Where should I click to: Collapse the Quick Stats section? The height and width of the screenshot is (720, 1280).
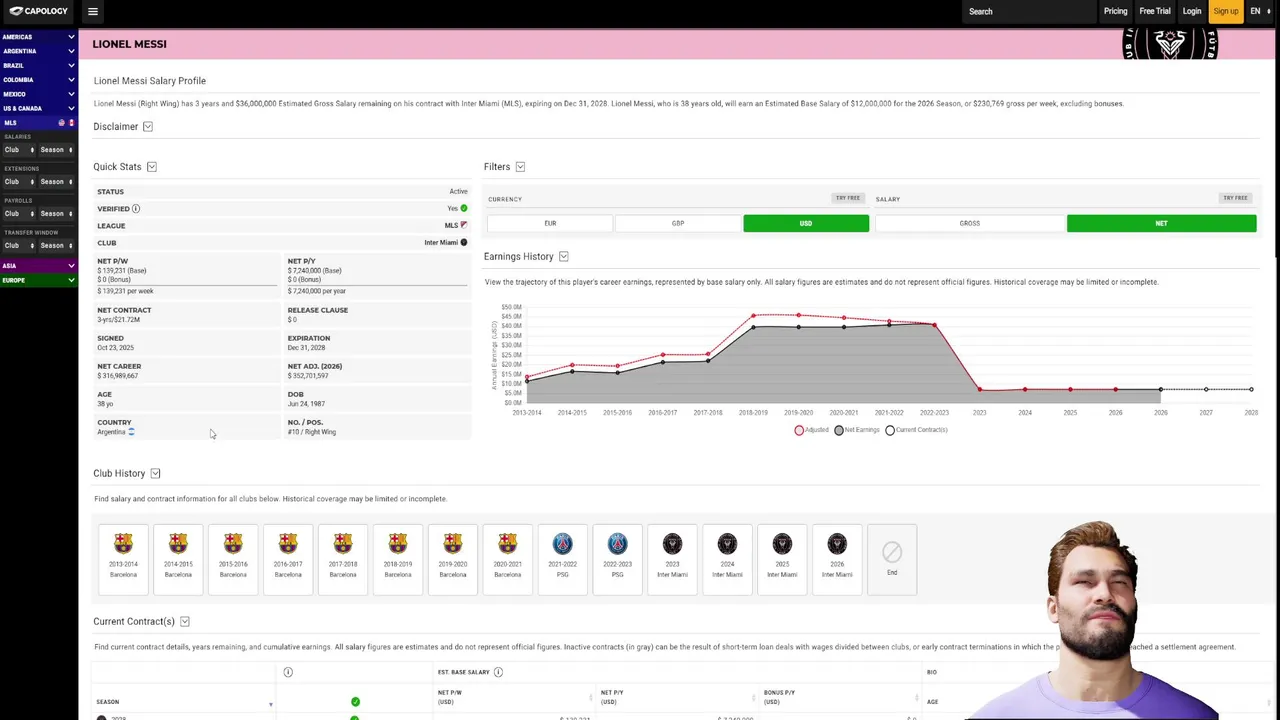point(152,167)
